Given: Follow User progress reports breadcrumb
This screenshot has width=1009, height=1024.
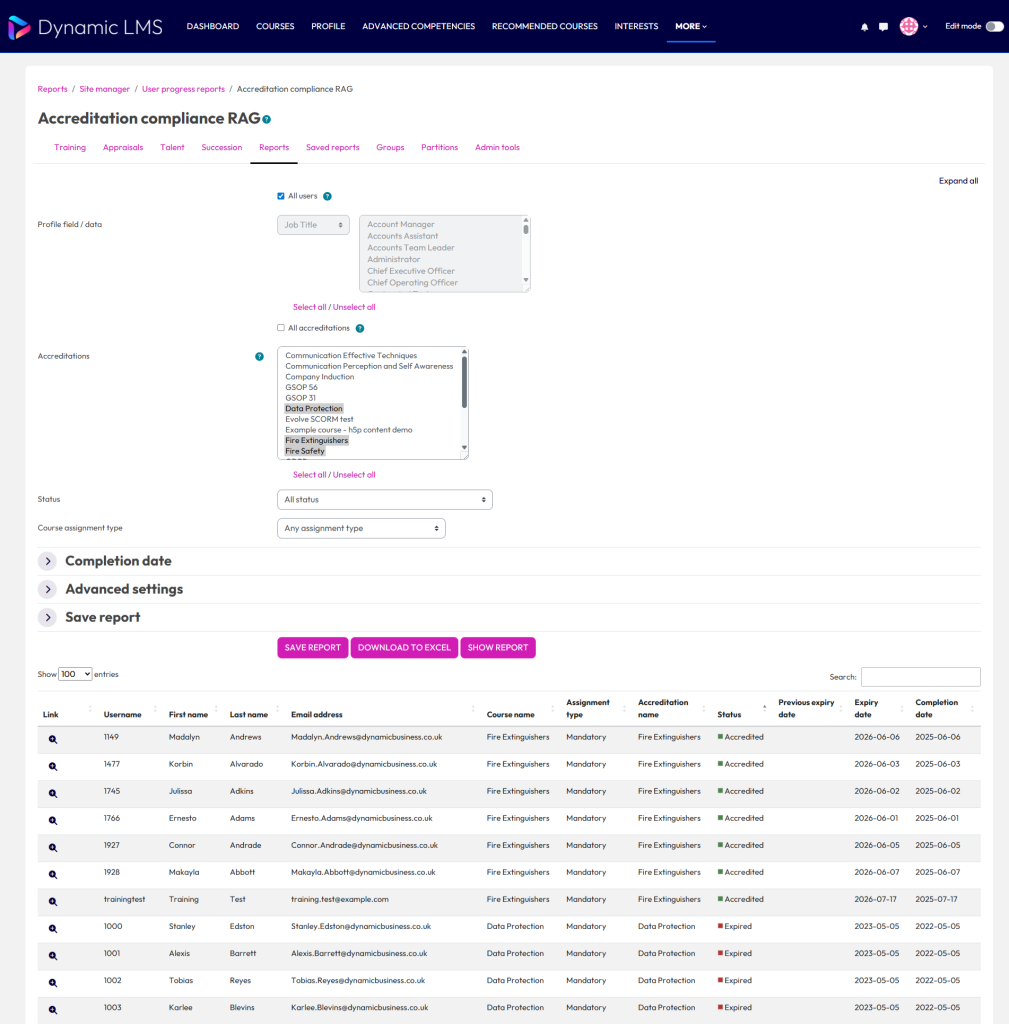Looking at the screenshot, I should (x=184, y=89).
